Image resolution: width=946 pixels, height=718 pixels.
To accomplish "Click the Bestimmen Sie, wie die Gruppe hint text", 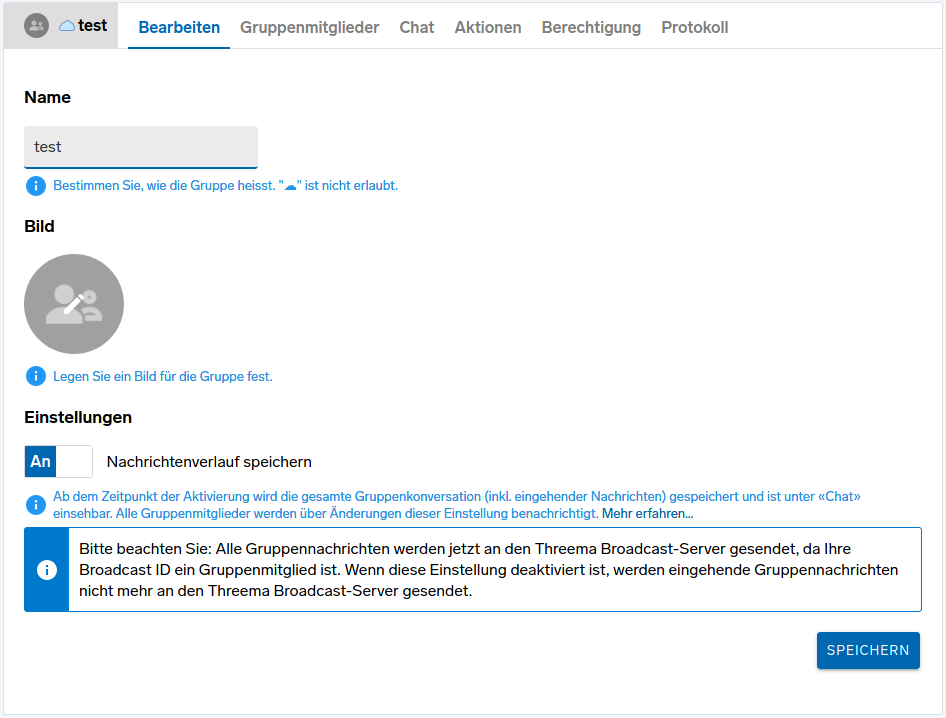I will point(226,185).
